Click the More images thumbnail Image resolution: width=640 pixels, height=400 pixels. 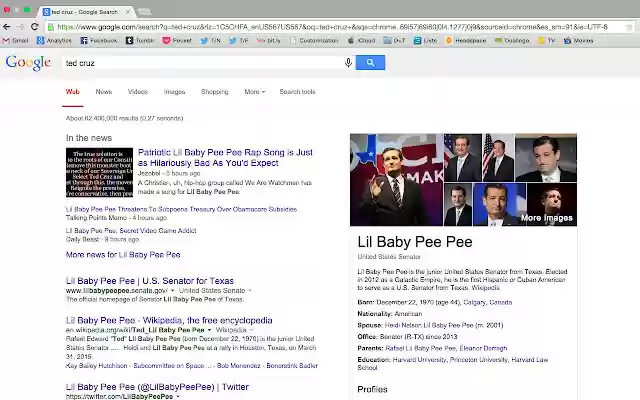[546, 205]
